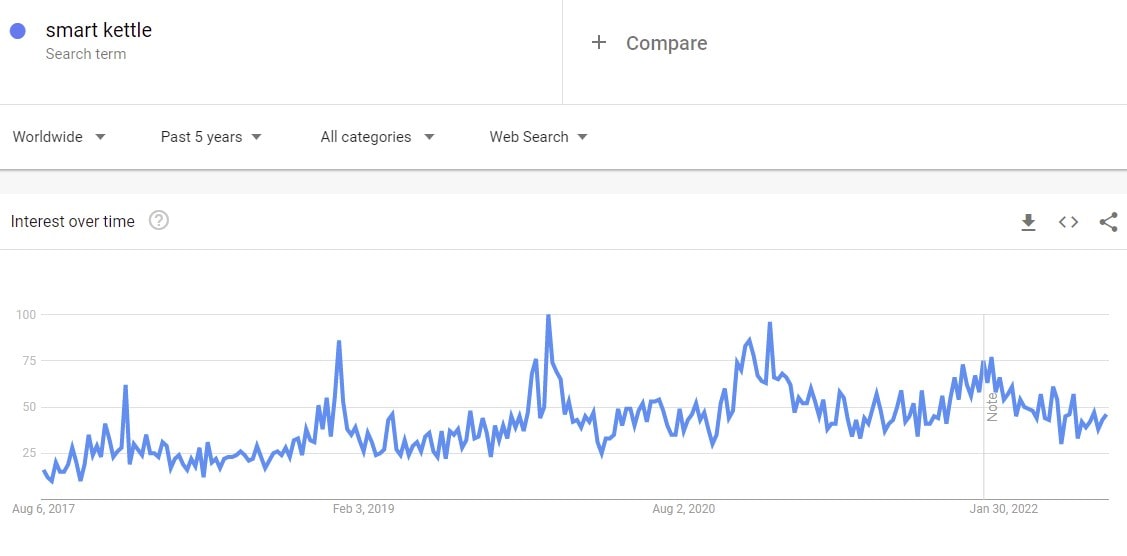Click the Jan 30, 2022 axis label

1003,509
